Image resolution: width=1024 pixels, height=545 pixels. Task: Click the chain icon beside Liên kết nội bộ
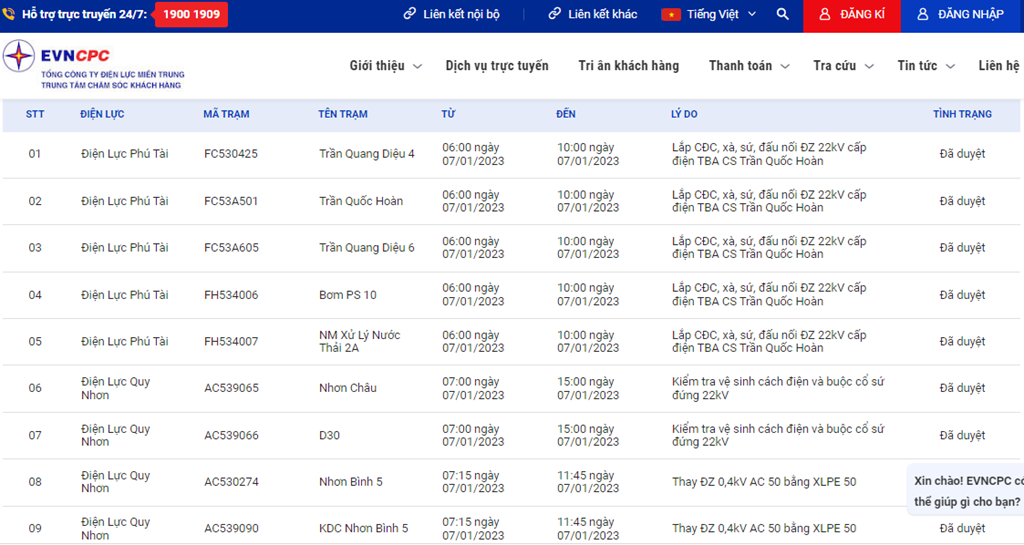pos(410,15)
